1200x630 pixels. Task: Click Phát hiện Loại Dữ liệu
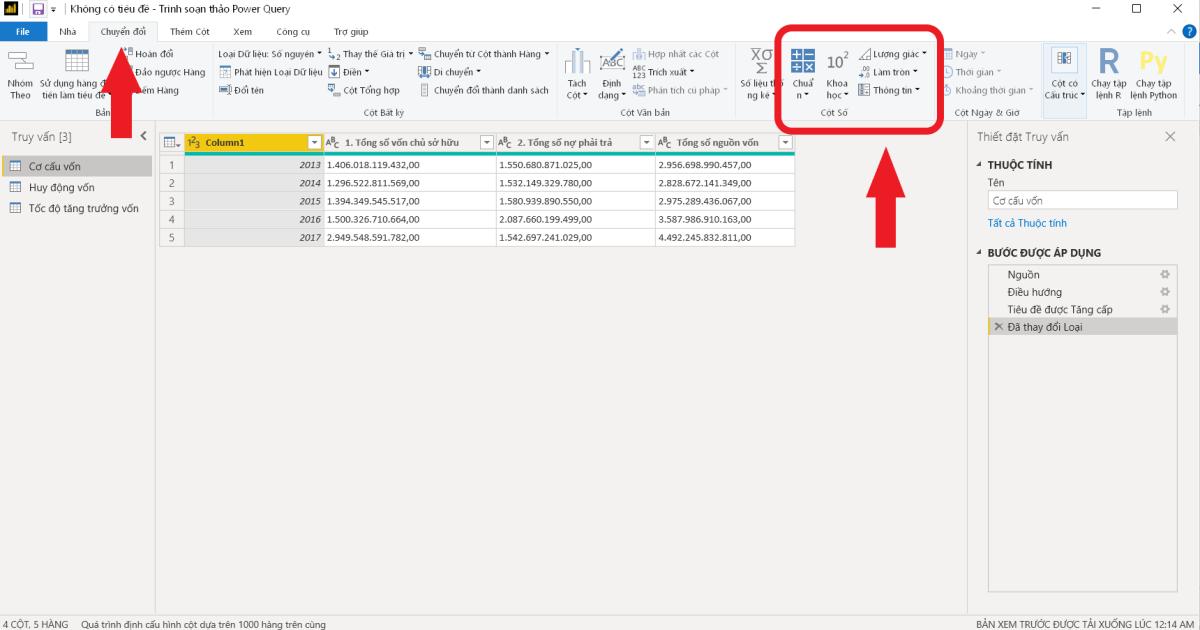tap(270, 72)
